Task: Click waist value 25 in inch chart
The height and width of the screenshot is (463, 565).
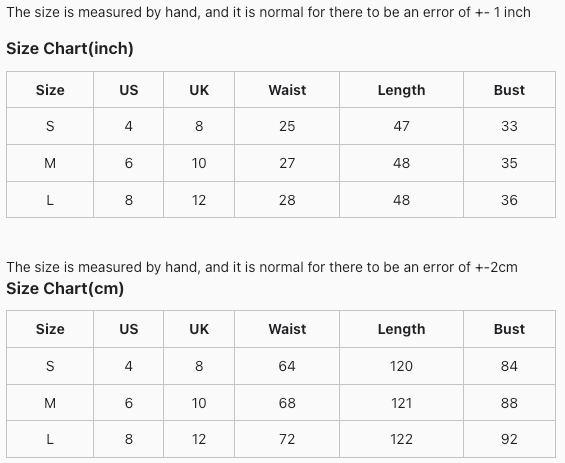Action: click(x=287, y=126)
